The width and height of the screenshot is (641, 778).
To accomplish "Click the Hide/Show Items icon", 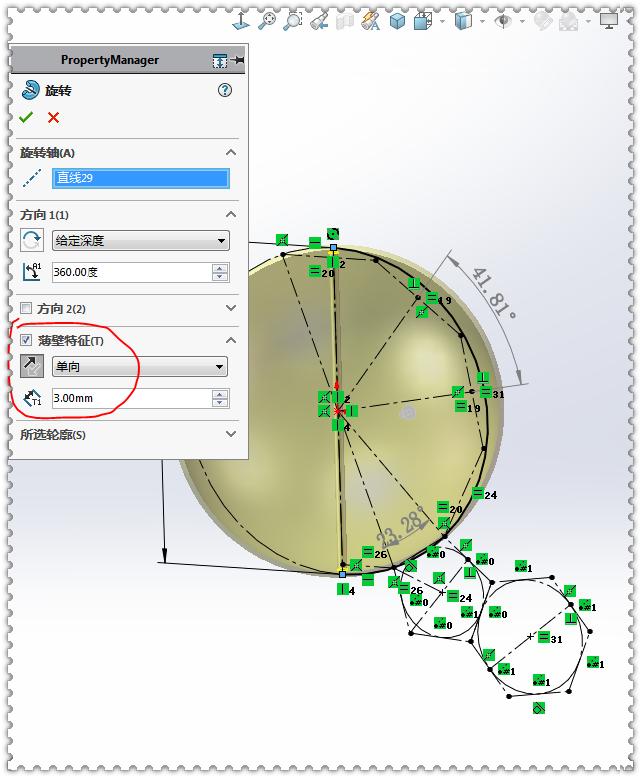I will click(463, 21).
